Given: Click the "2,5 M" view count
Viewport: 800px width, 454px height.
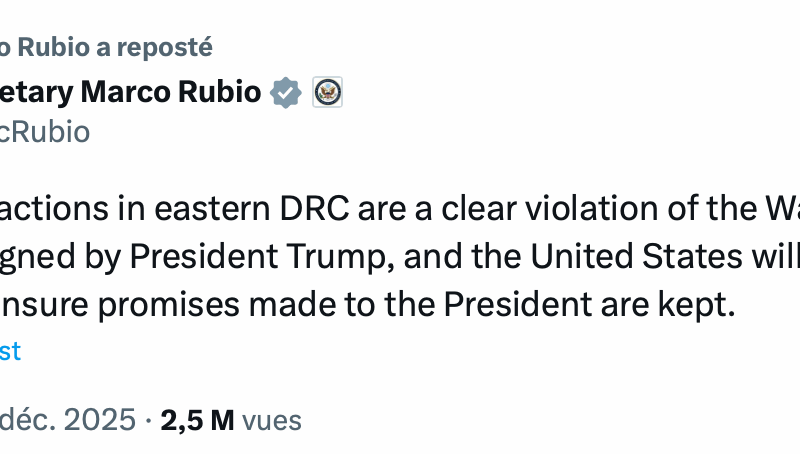Looking at the screenshot, I should (x=197, y=420).
